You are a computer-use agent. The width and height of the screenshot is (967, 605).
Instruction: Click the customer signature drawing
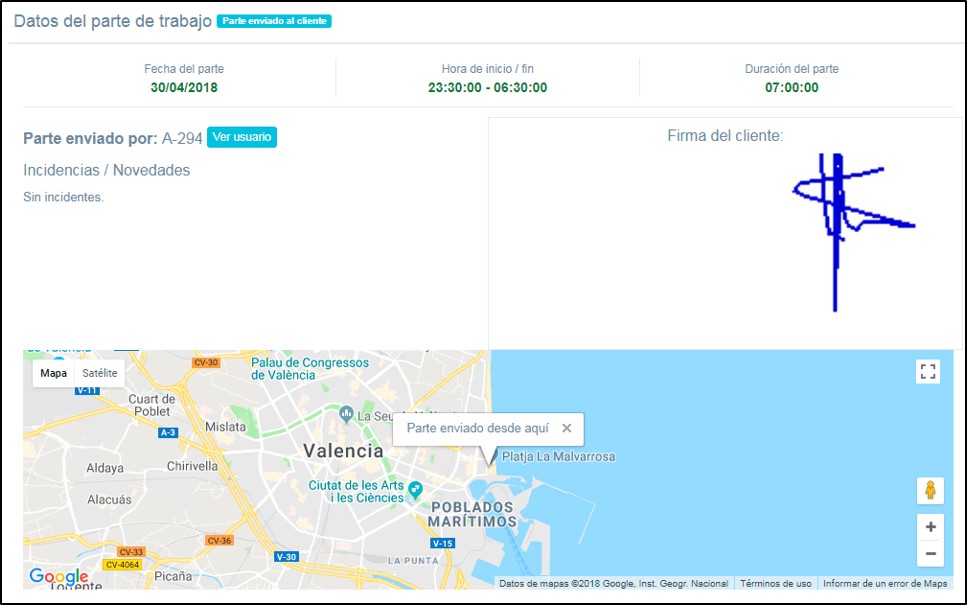coord(854,232)
